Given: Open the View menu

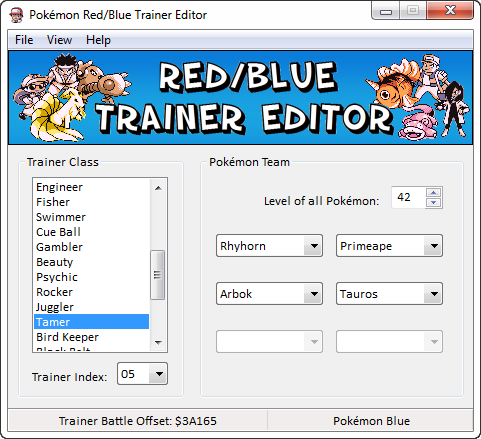Looking at the screenshot, I should point(59,40).
